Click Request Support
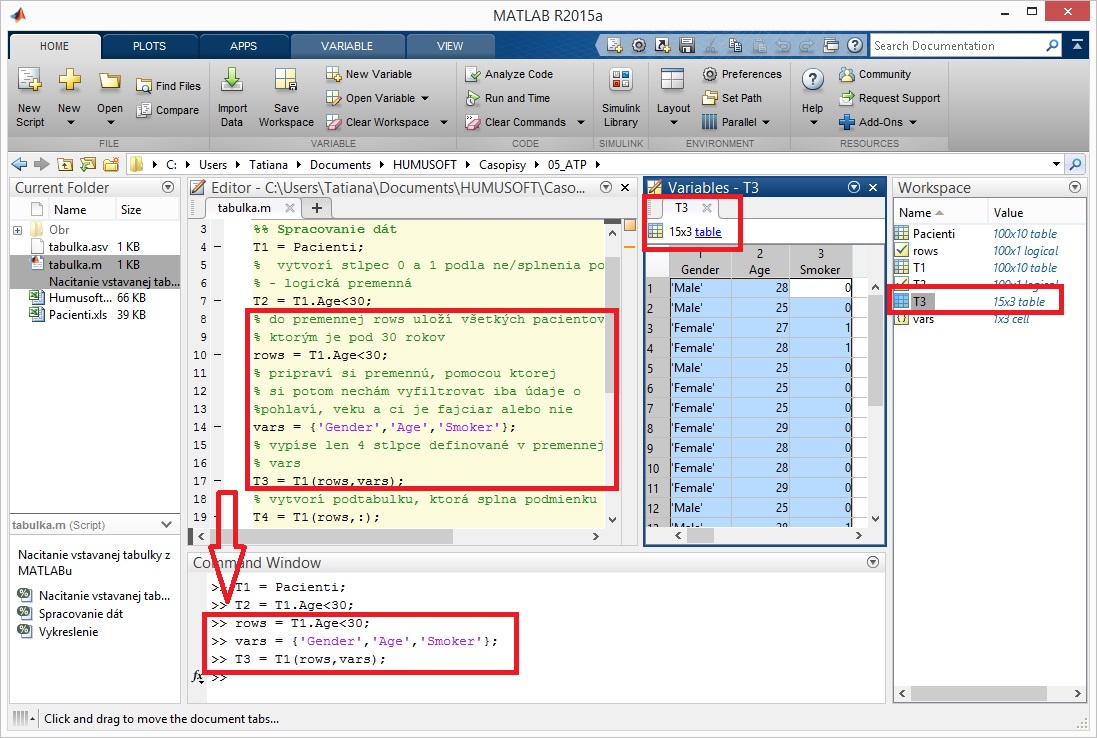This screenshot has width=1097, height=738. coord(889,98)
